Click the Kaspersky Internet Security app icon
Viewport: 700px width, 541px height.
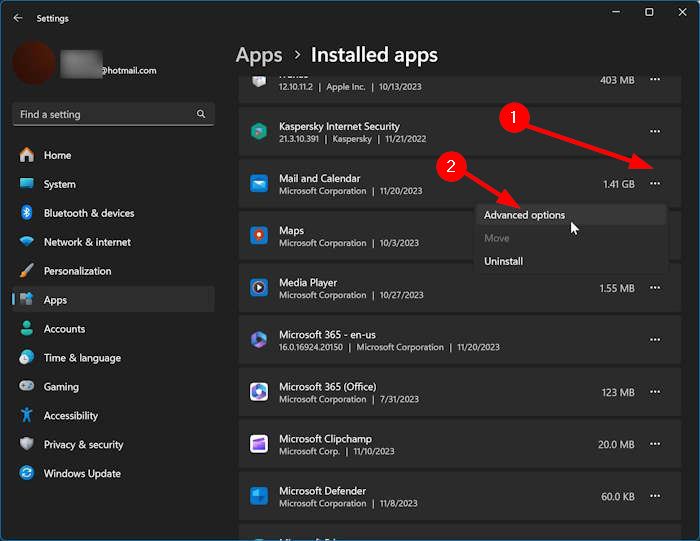point(259,131)
